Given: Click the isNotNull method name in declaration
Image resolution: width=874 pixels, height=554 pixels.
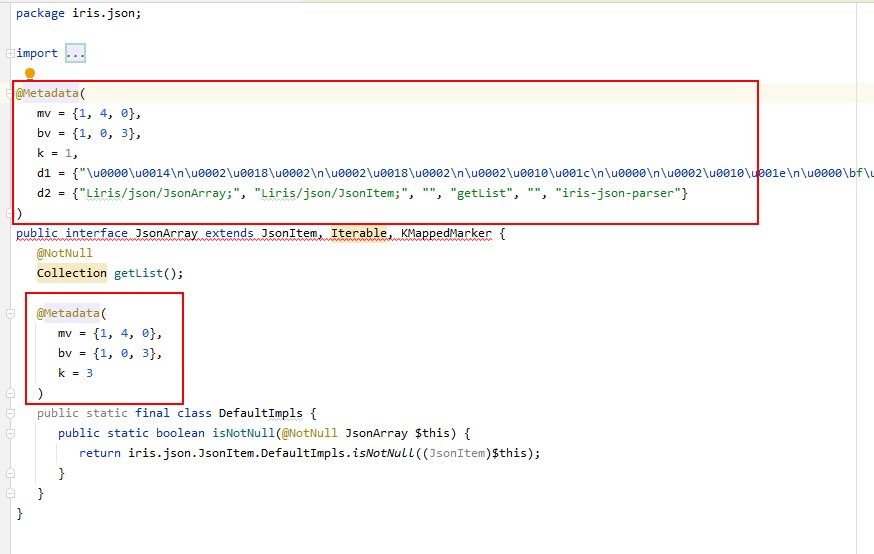Looking at the screenshot, I should [x=244, y=434].
